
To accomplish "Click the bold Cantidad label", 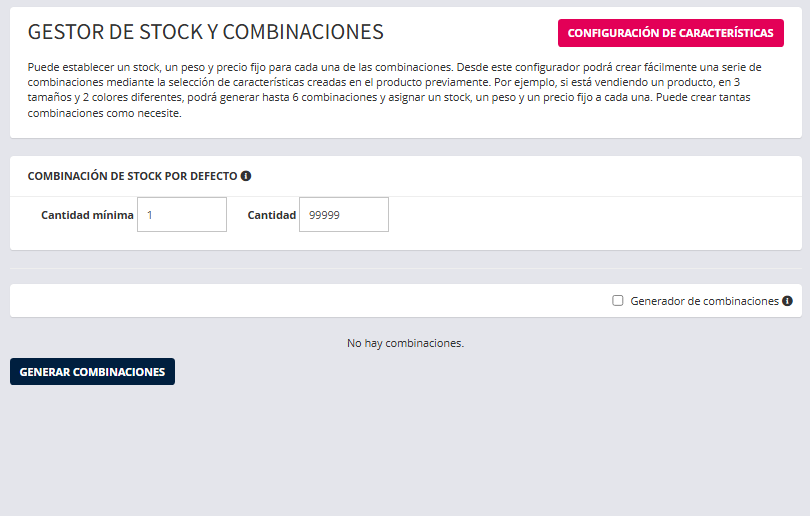I will tap(271, 215).
